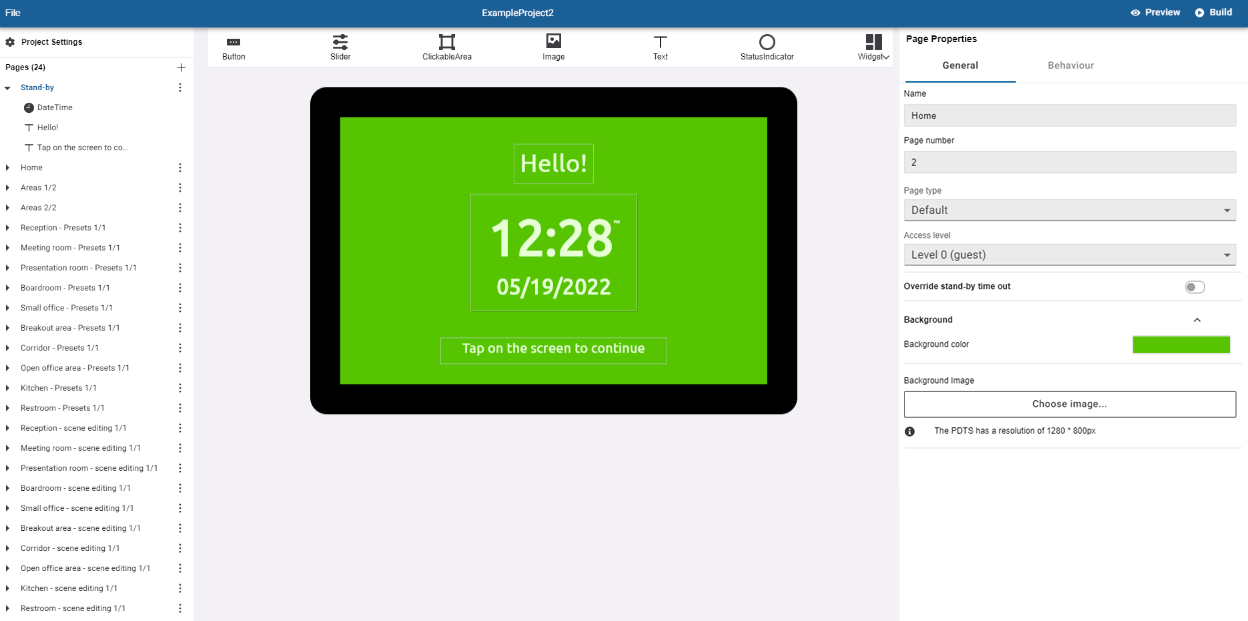The width and height of the screenshot is (1248, 621).
Task: Open the Stand-by page options menu
Action: (x=179, y=87)
